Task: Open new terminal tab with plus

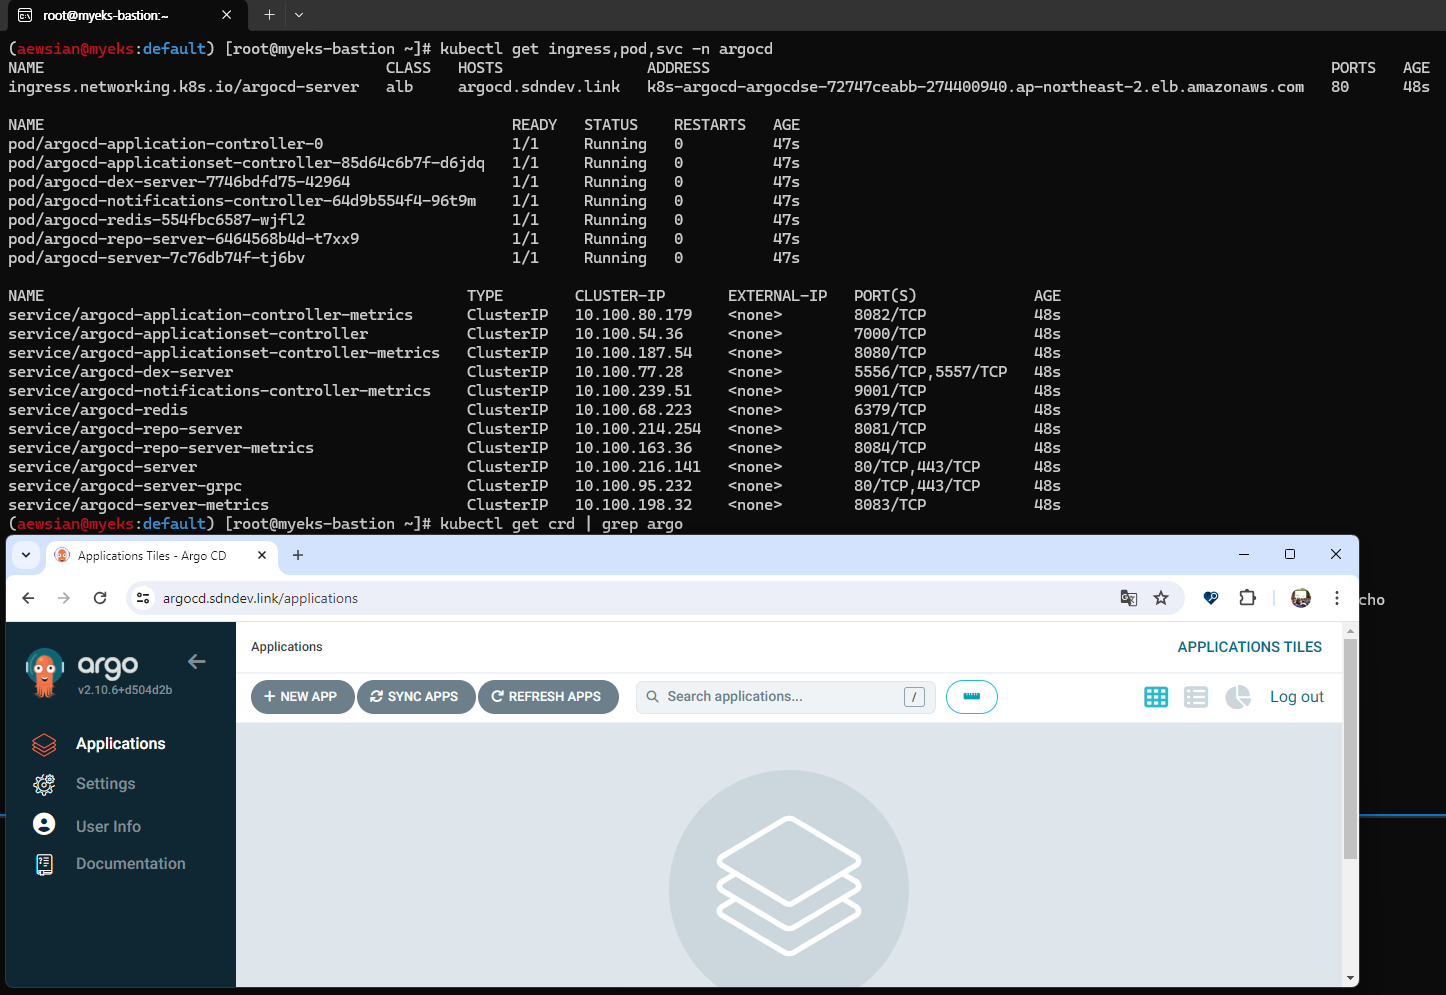Action: [269, 15]
